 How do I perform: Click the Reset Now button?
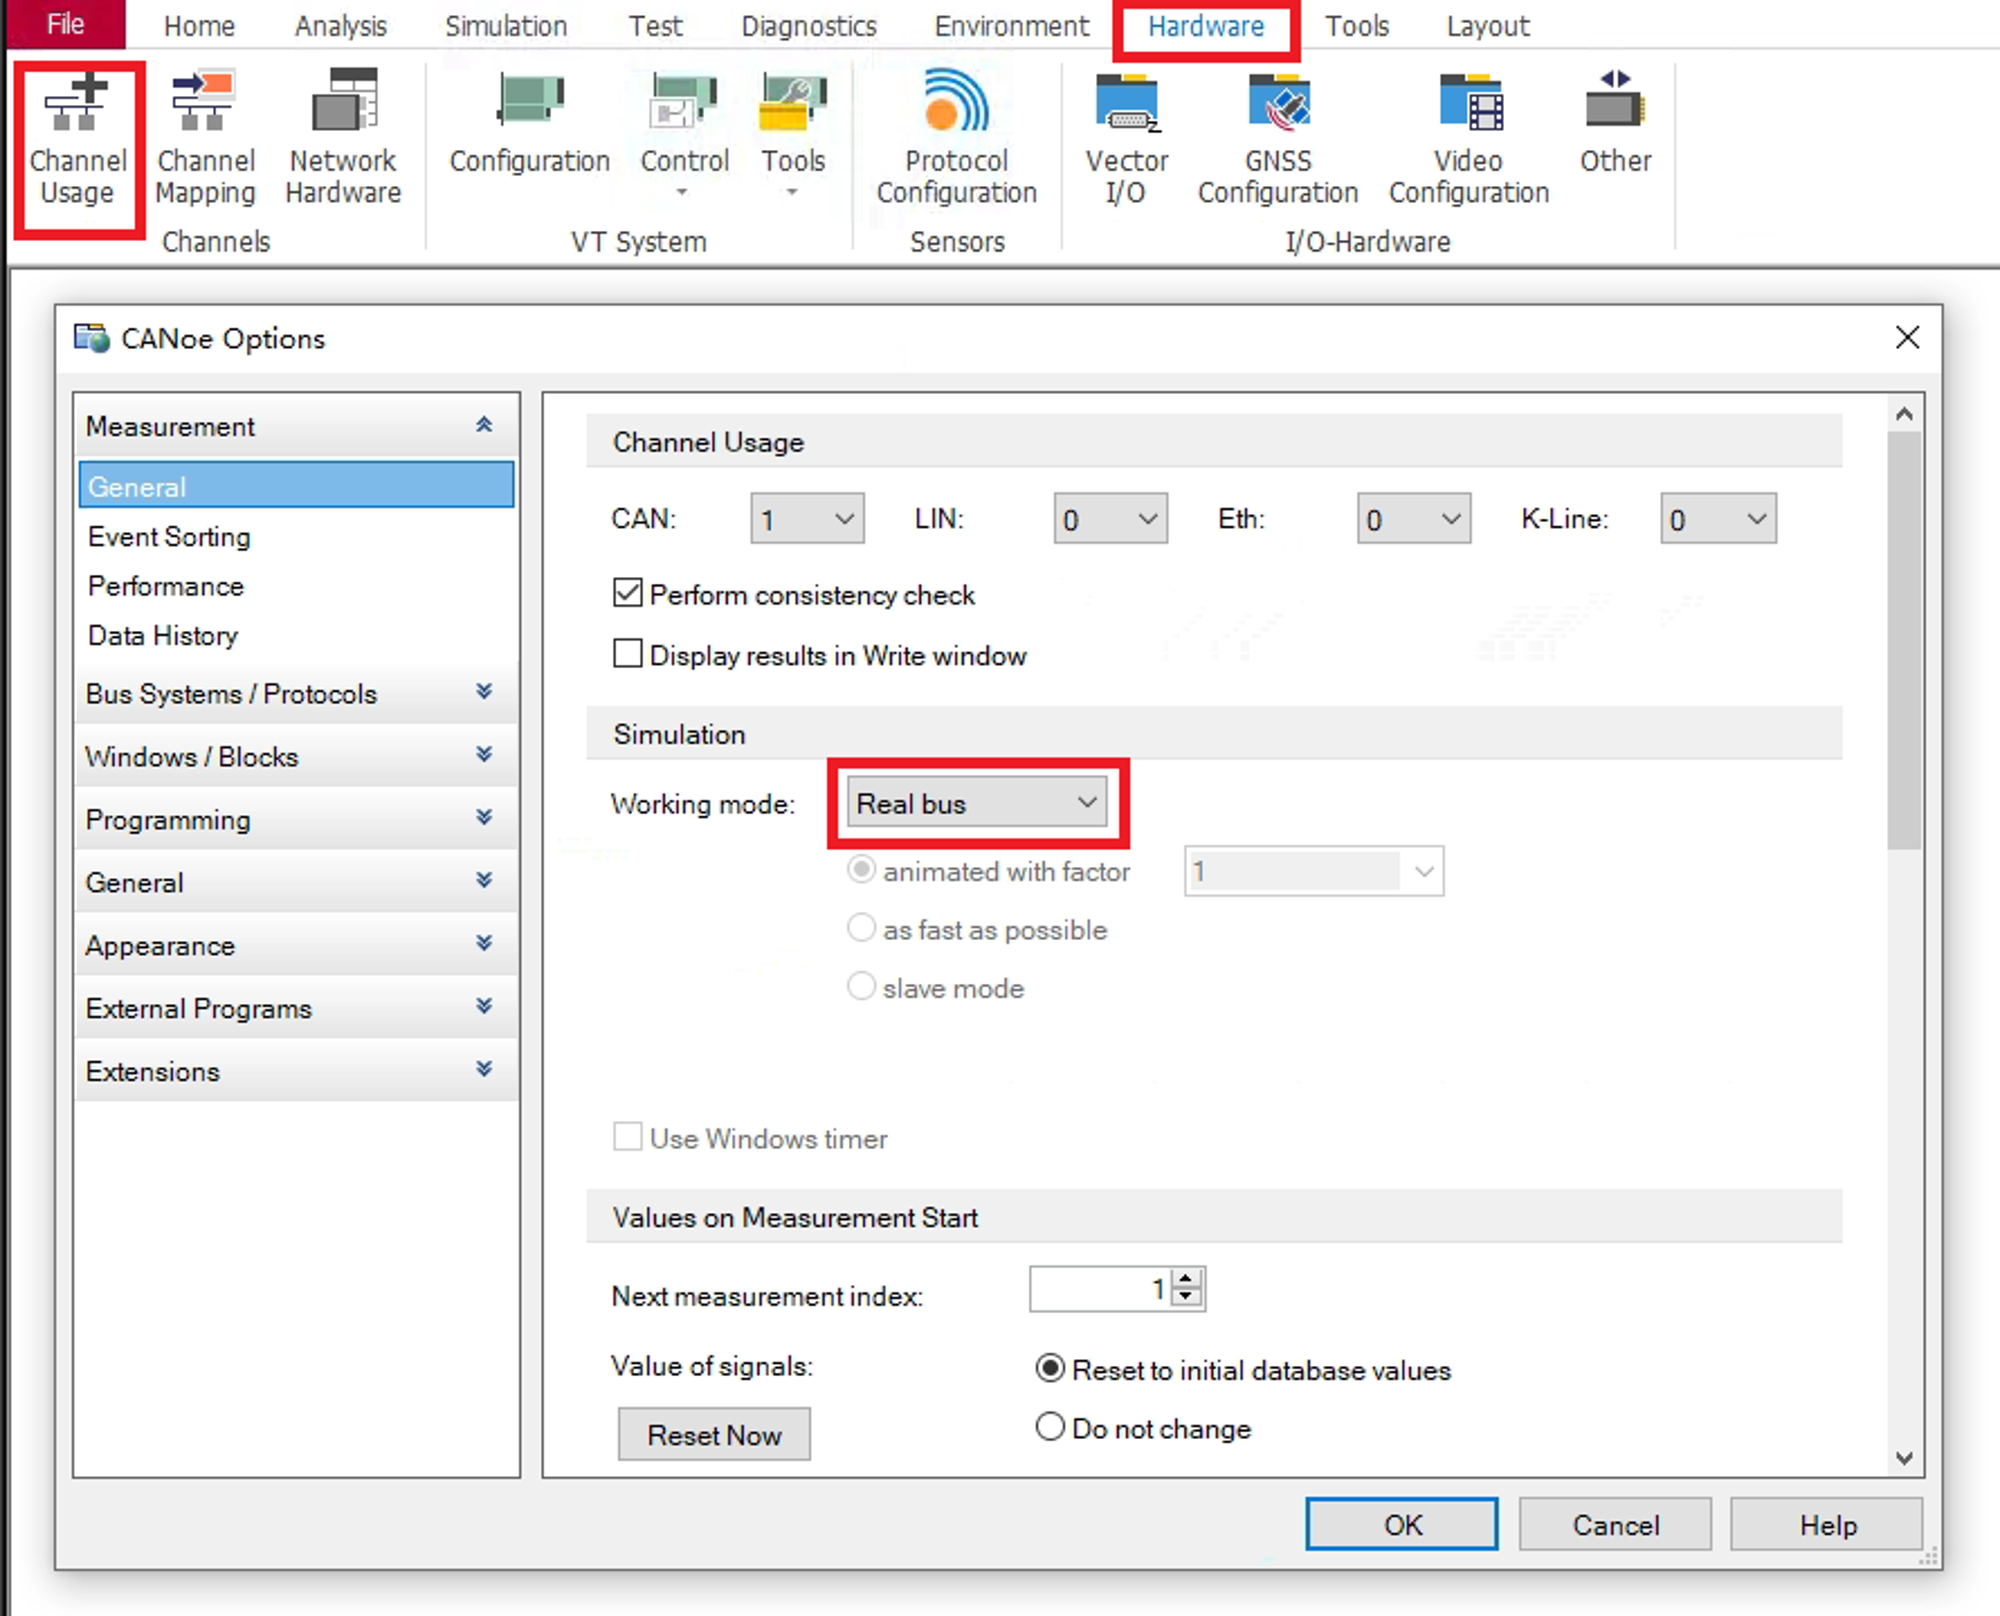pyautogui.click(x=714, y=1434)
